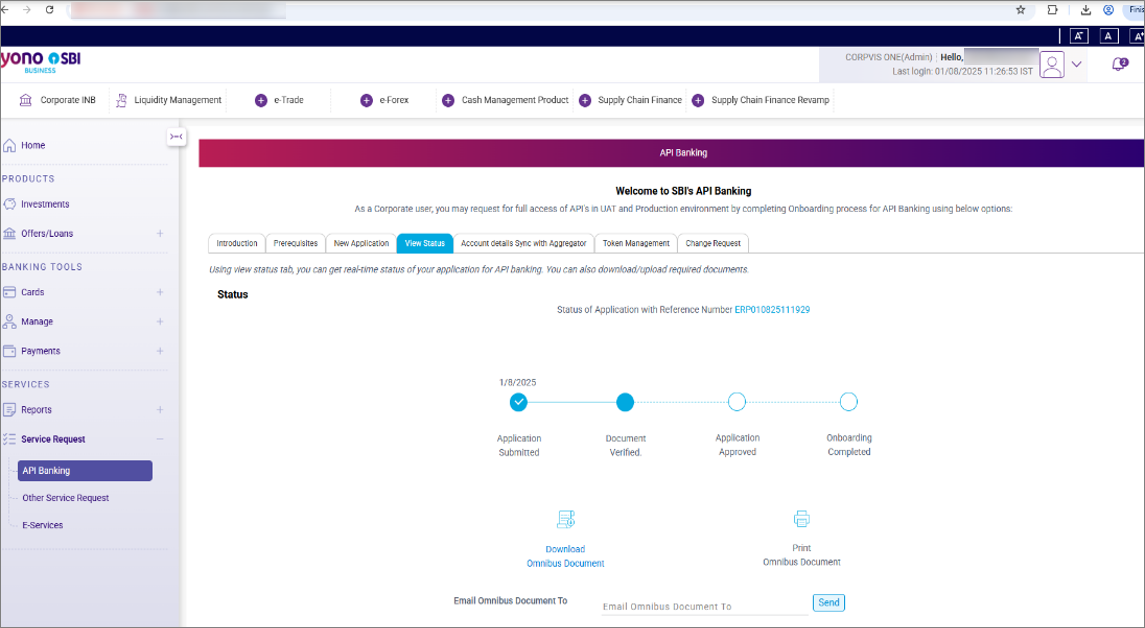The width and height of the screenshot is (1145, 628).
Task: Open Account details Sync with Aggregator tab
Action: (524, 243)
